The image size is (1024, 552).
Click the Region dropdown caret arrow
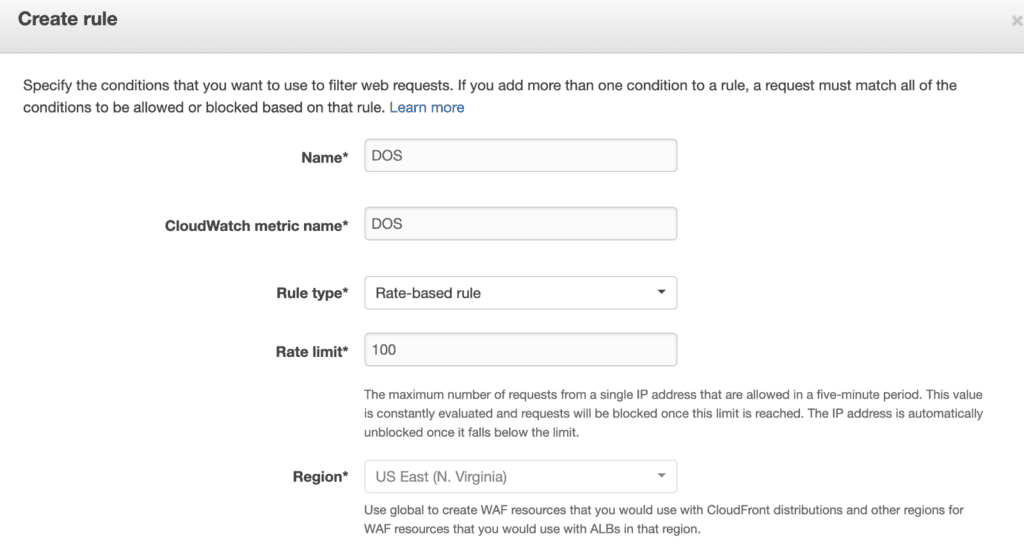tap(661, 476)
